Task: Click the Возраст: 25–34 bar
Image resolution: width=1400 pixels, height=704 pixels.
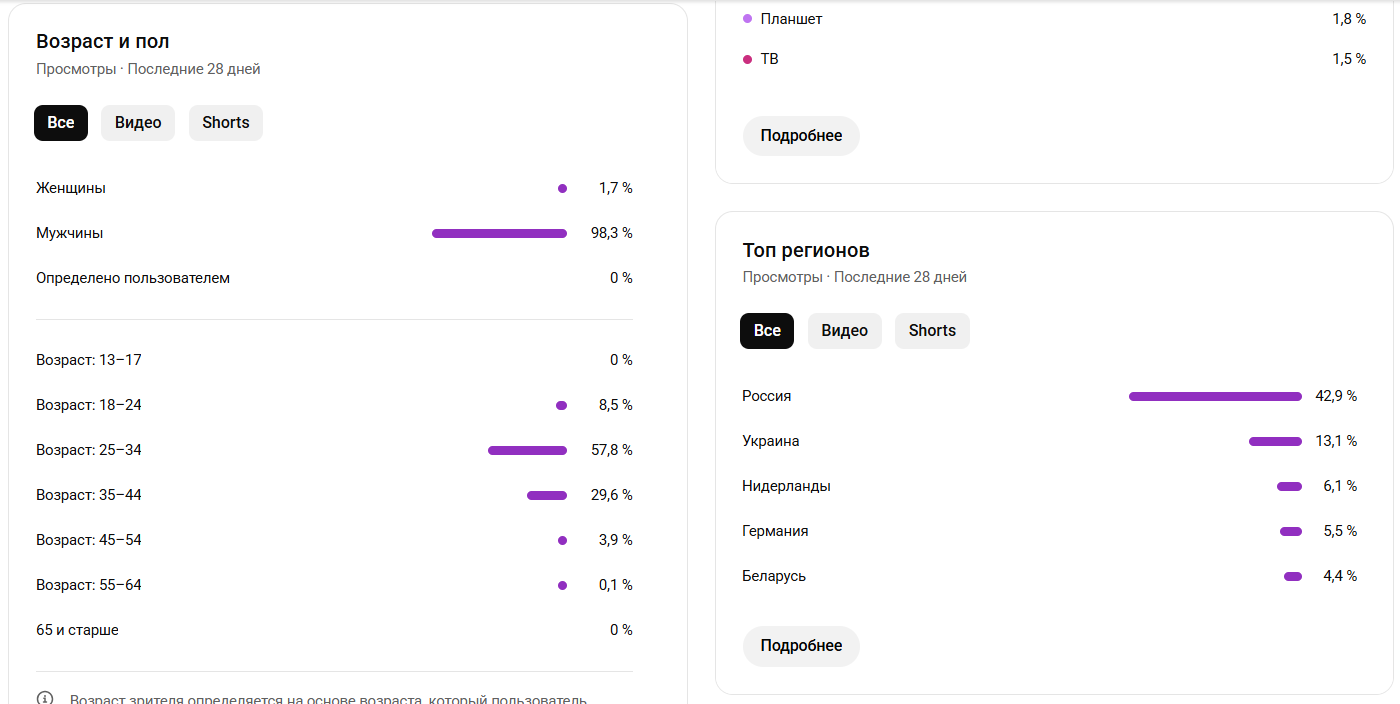Action: pyautogui.click(x=527, y=450)
